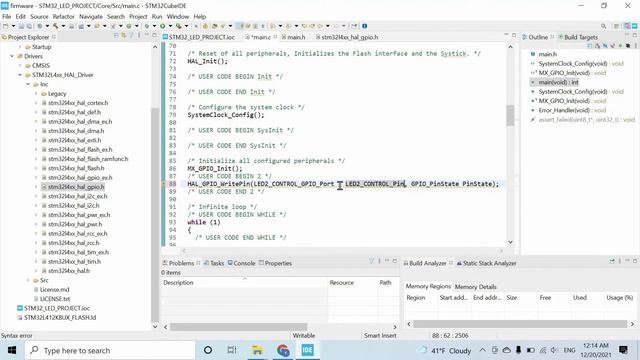Click the Save toolbar icon
This screenshot has width=640, height=360.
click(x=22, y=26)
